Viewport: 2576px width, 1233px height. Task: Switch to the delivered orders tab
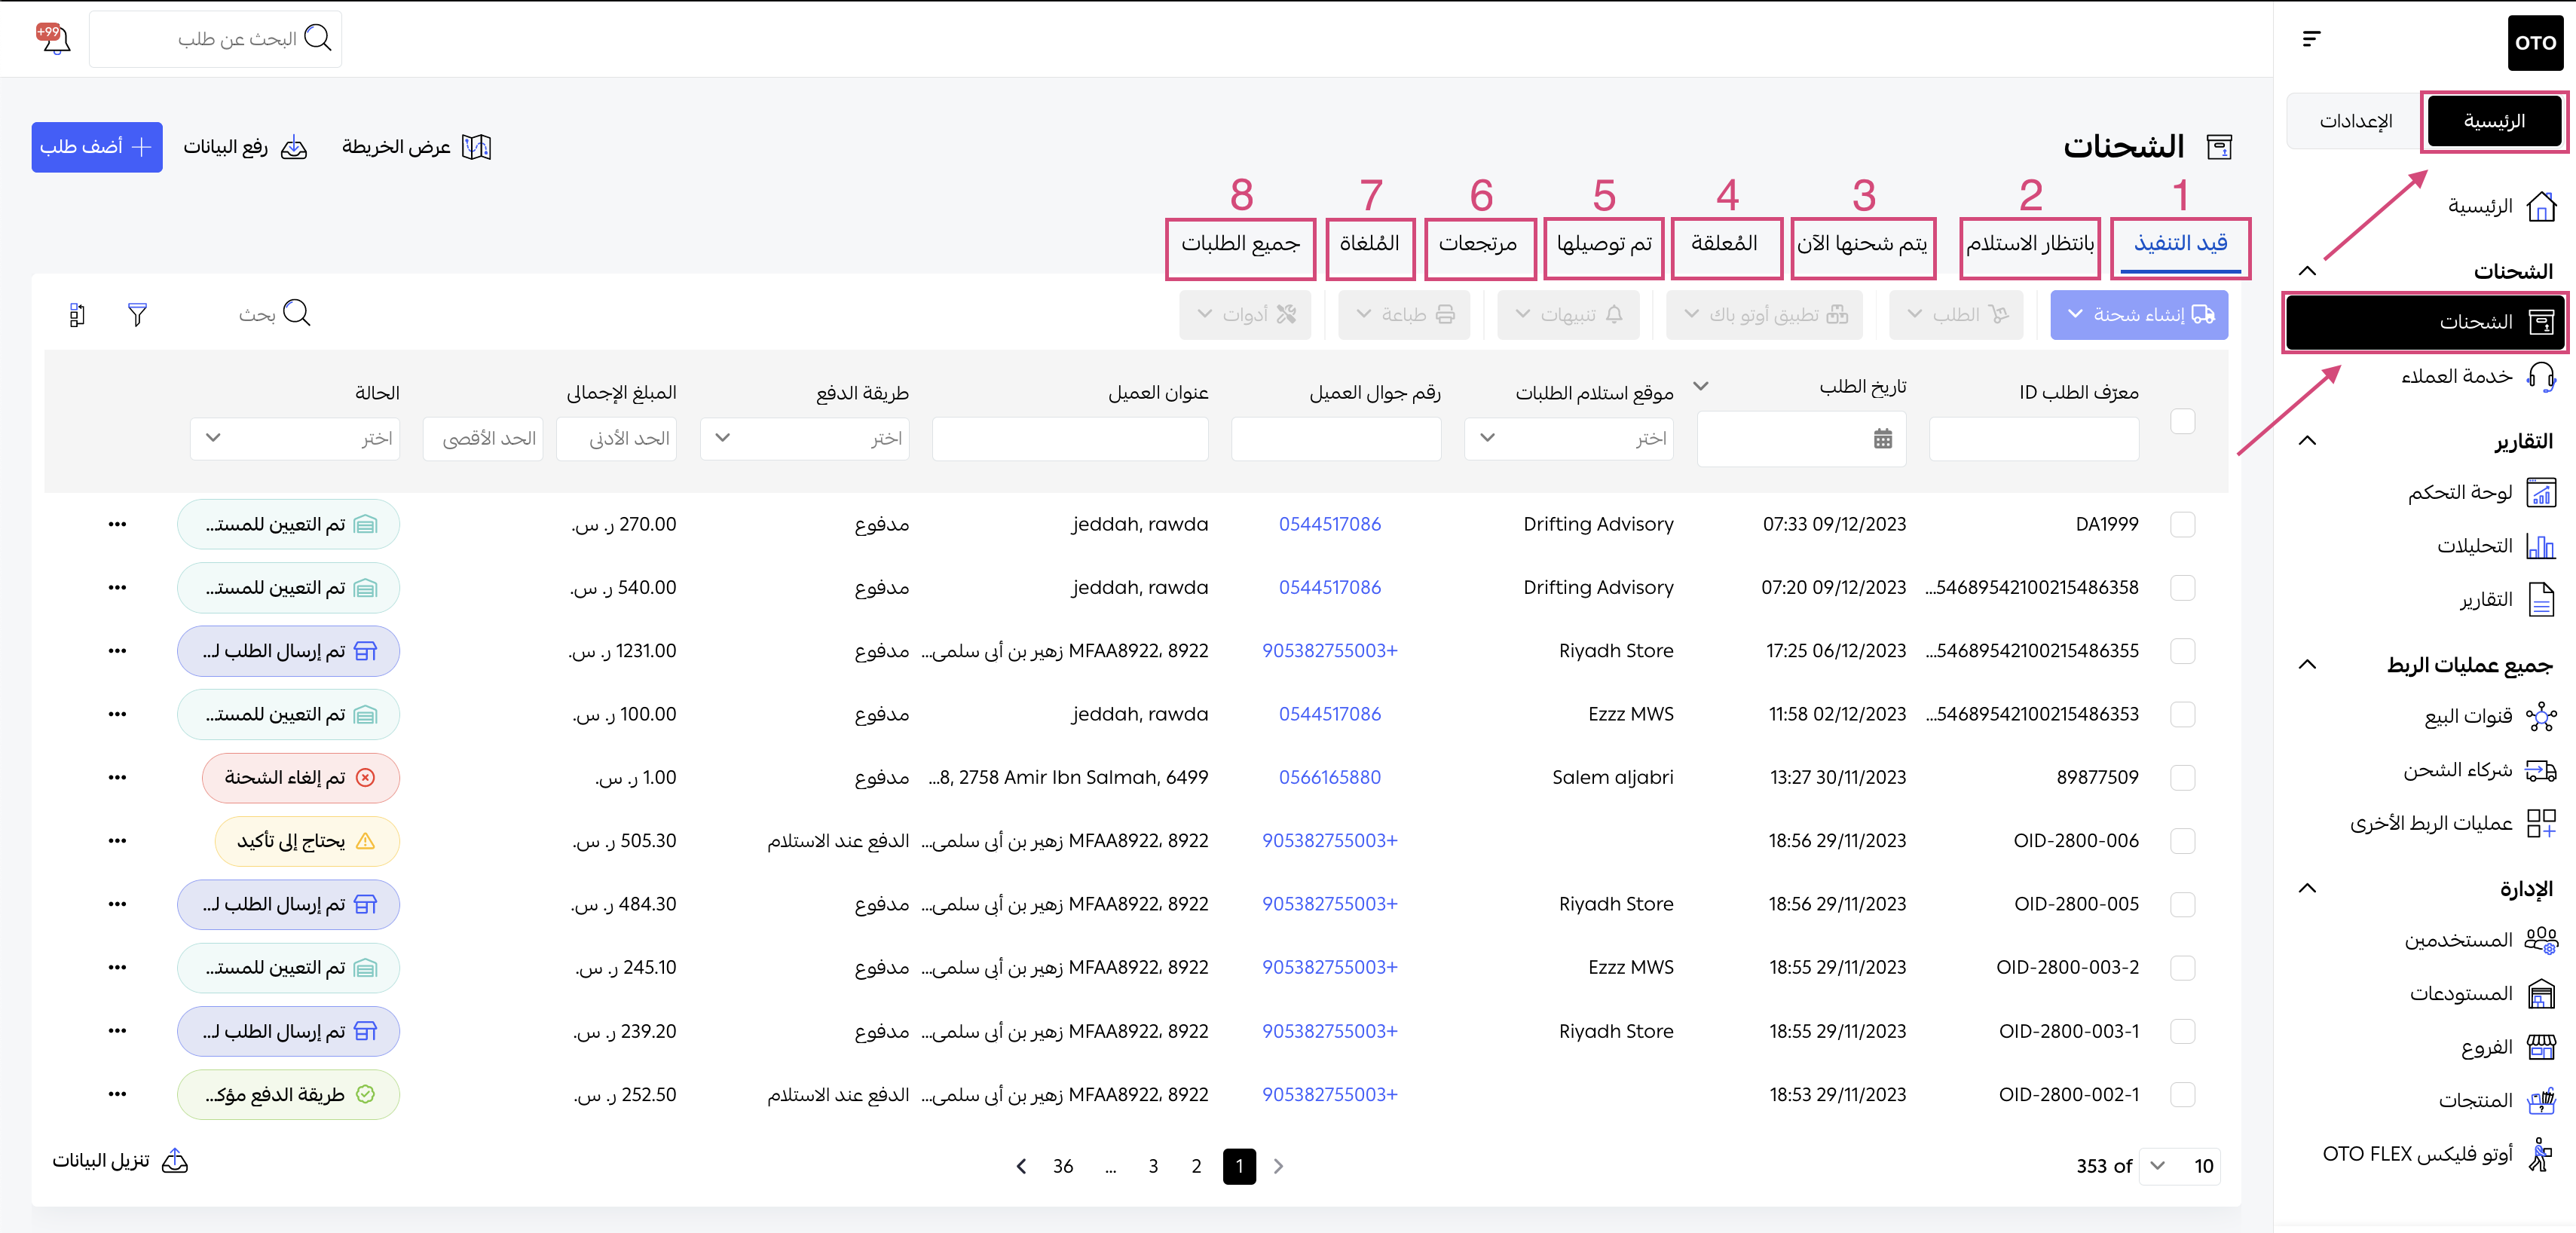point(1603,244)
